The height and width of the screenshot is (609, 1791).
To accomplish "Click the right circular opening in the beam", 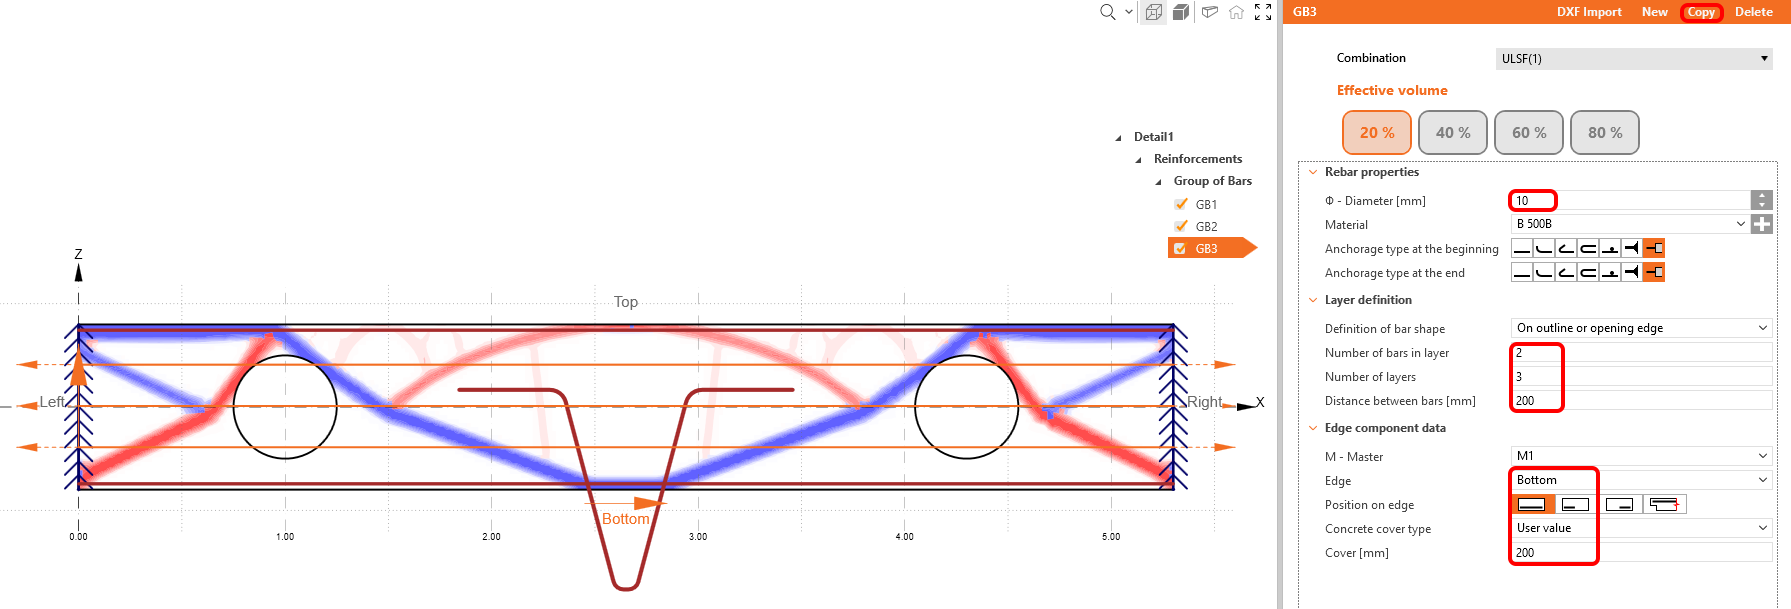I will click(x=966, y=407).
